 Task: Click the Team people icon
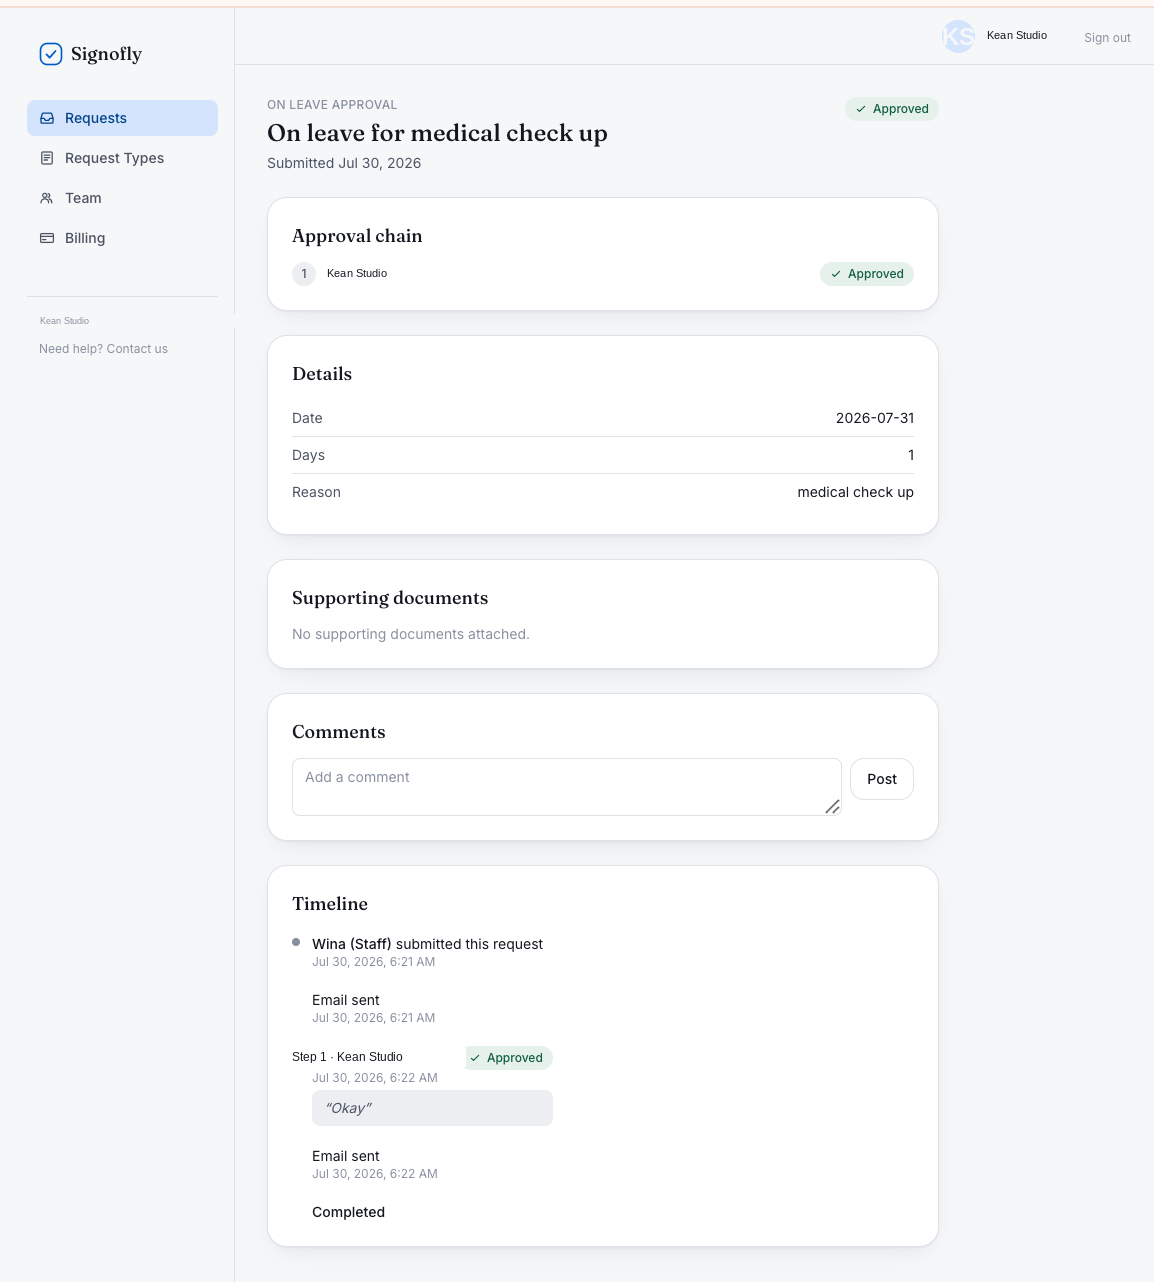click(x=47, y=198)
